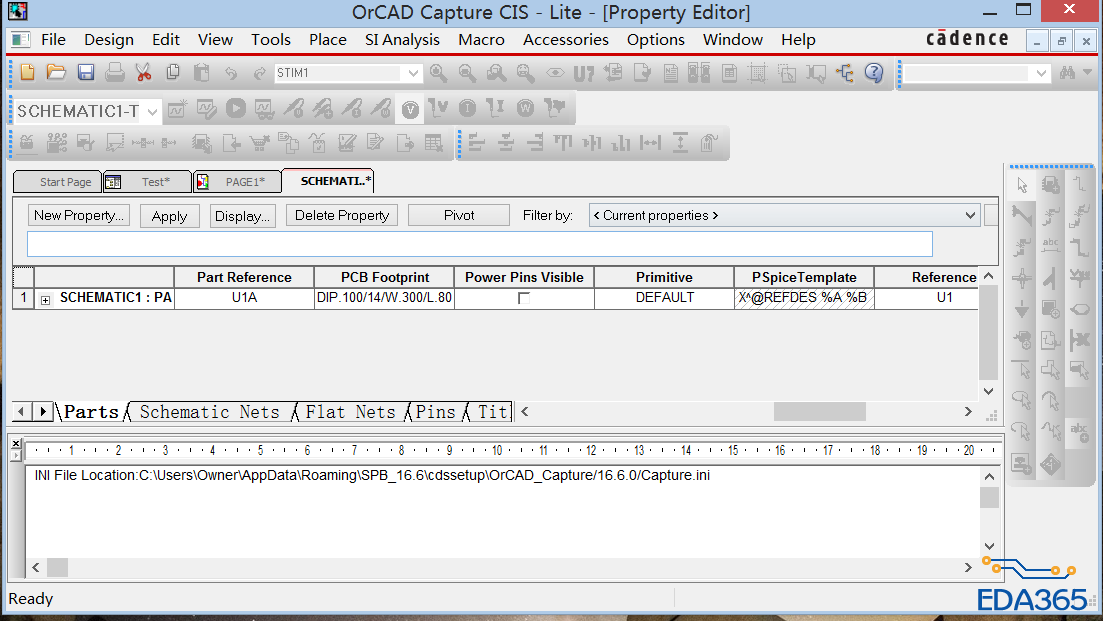Toggle the Voltage bias display V icon
The height and width of the screenshot is (621, 1103).
[x=410, y=109]
